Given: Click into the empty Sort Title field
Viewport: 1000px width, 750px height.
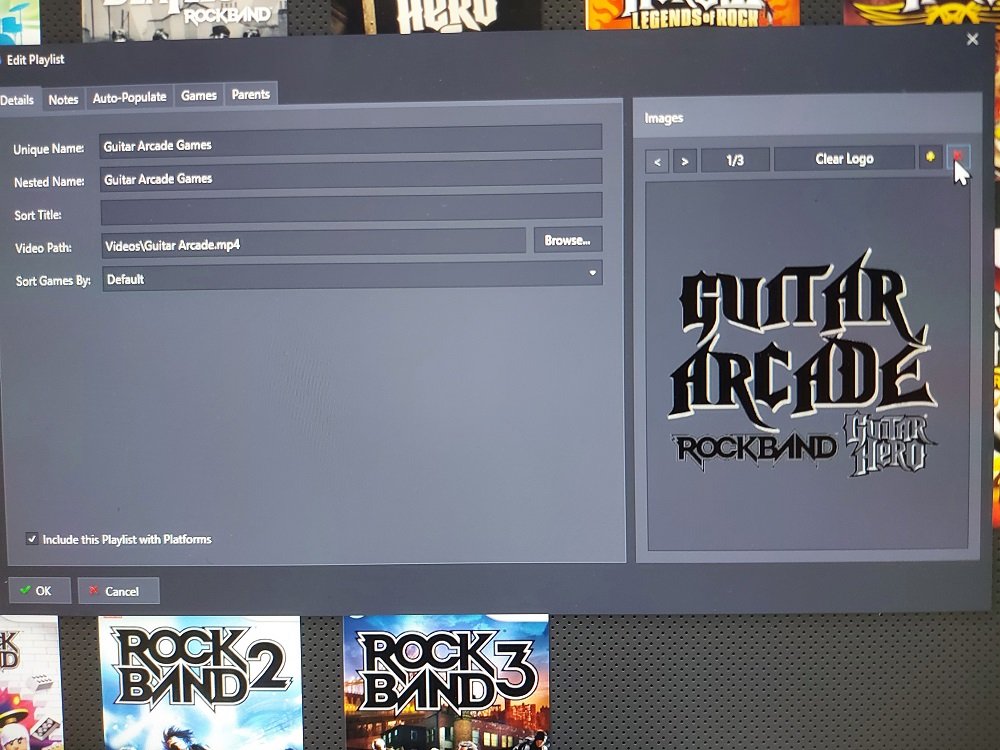Looking at the screenshot, I should [351, 210].
